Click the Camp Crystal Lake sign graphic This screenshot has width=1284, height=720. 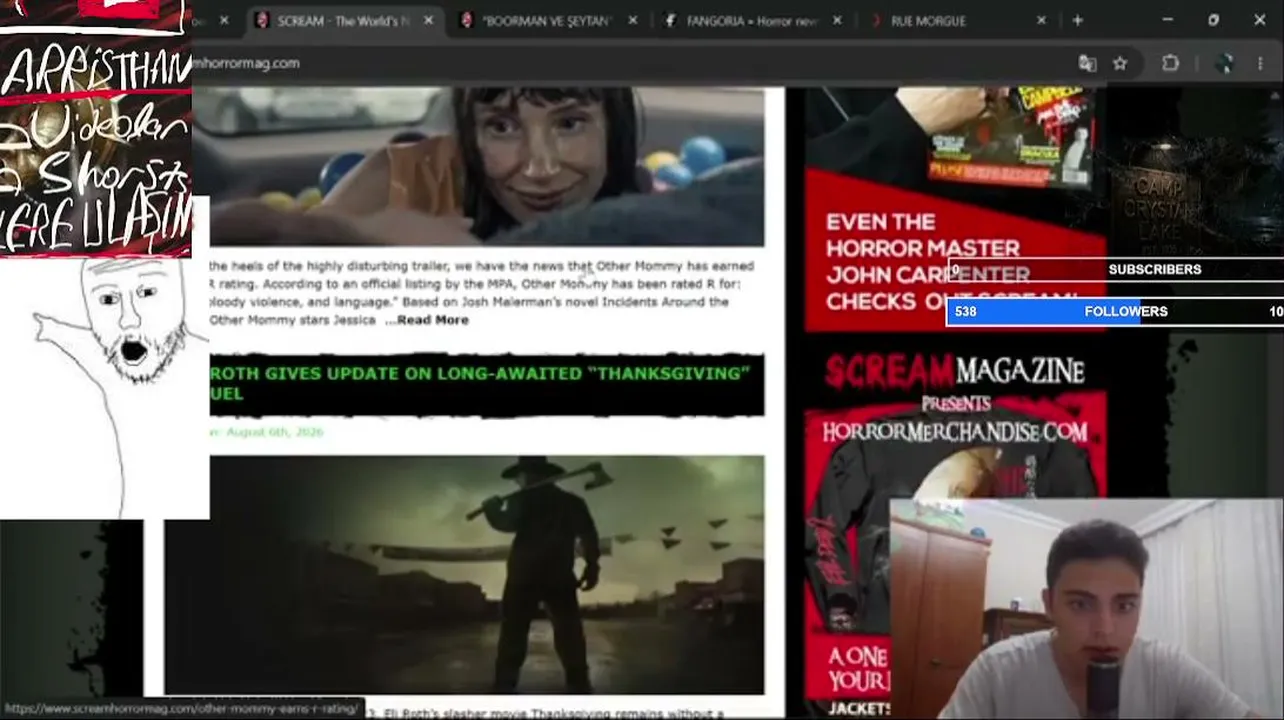[1161, 210]
